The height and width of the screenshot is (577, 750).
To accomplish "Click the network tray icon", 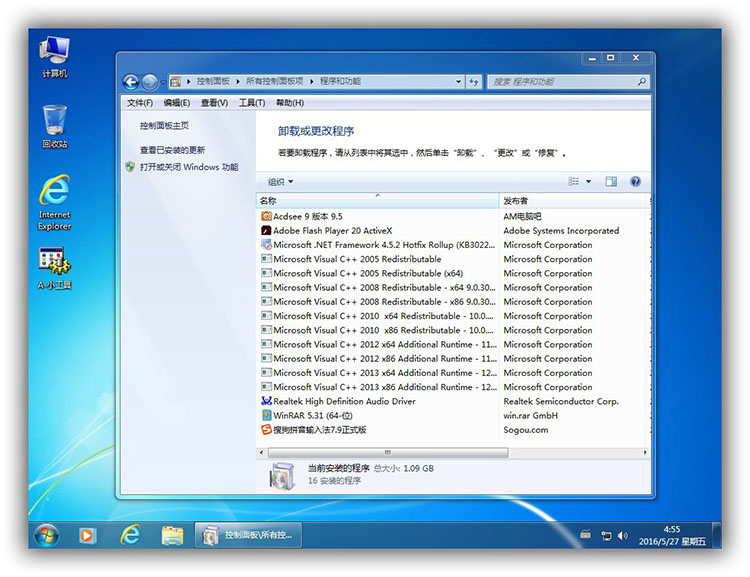I will coord(607,536).
